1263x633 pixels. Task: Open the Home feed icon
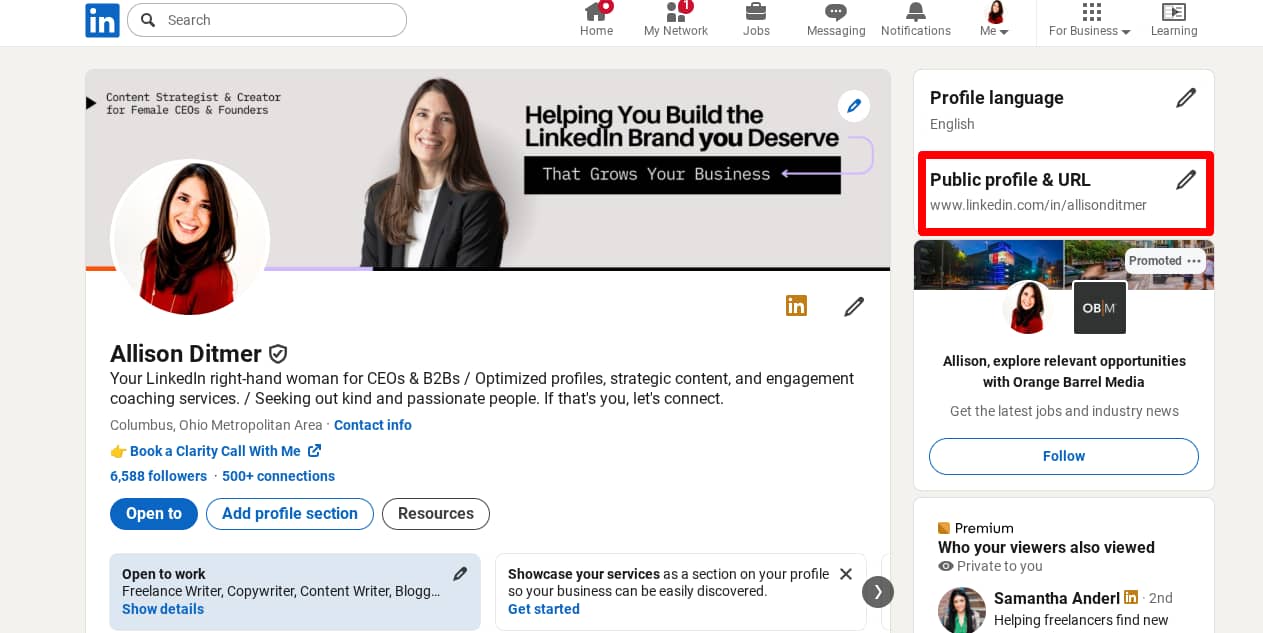596,13
